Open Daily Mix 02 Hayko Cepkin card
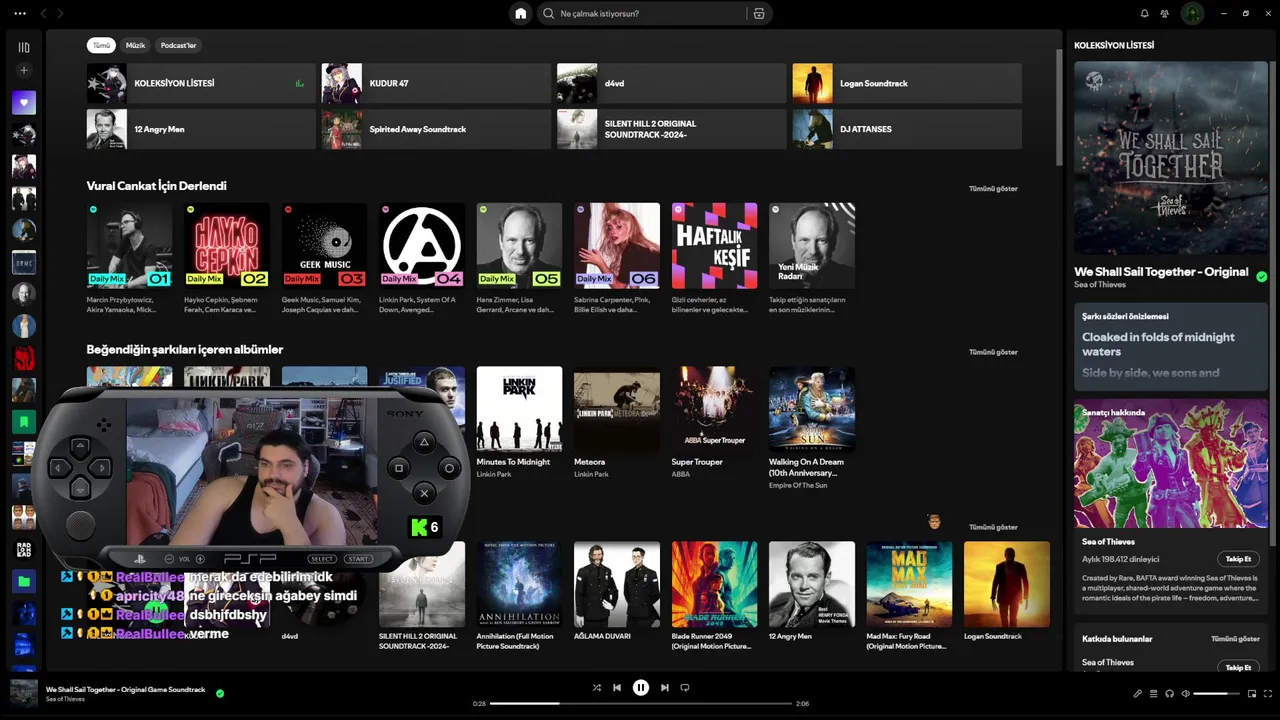 [227, 259]
